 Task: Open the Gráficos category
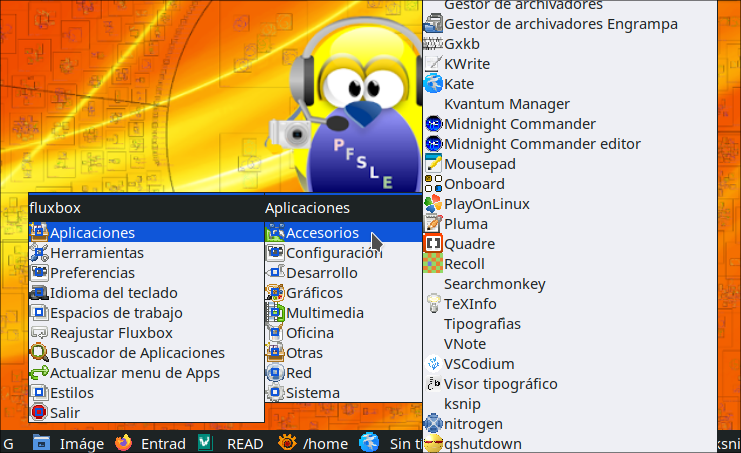tap(344, 292)
